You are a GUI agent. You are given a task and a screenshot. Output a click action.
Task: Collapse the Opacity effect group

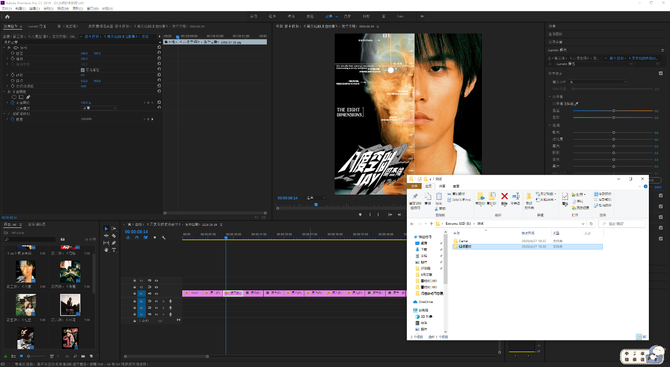coord(4,91)
